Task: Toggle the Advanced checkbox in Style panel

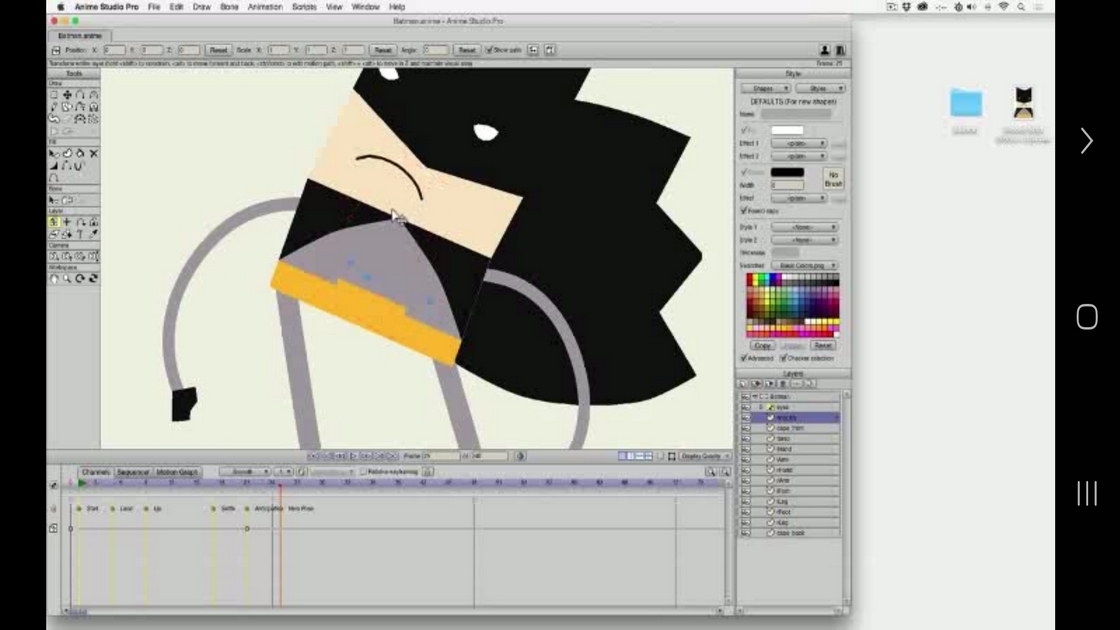Action: 744,358
